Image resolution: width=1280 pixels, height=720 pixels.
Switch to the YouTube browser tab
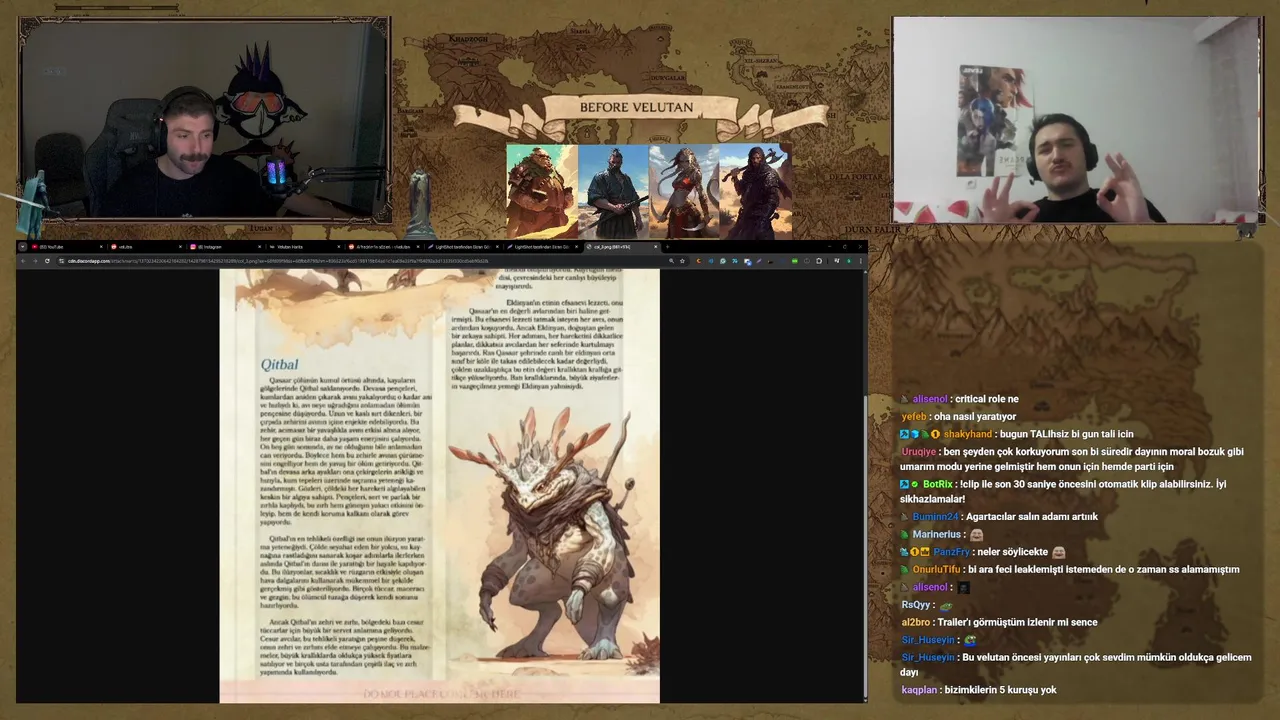[66, 246]
